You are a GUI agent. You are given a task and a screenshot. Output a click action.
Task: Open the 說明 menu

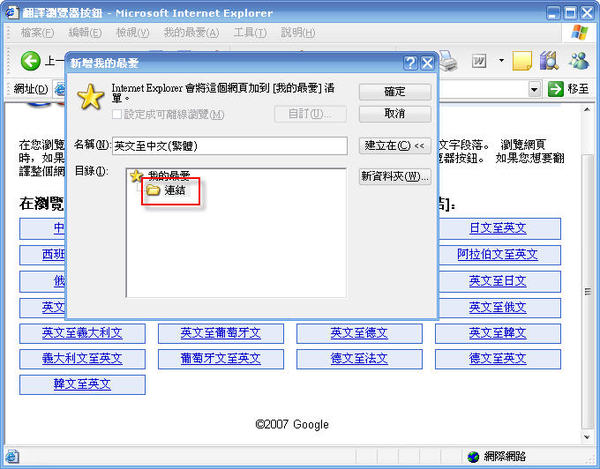pyautogui.click(x=298, y=33)
